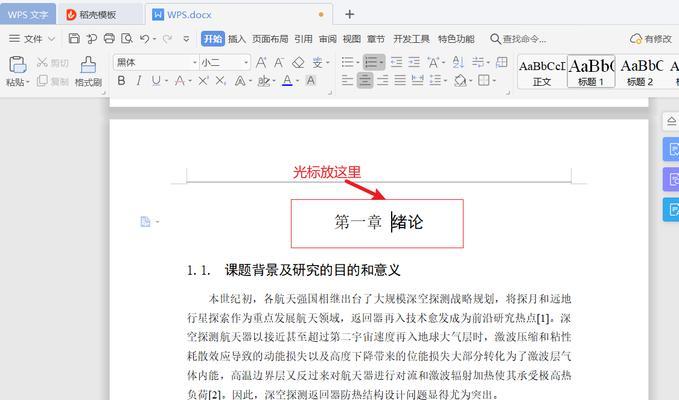Viewport: 679px width, 400px height.
Task: Toggle Align Right
Action: (382, 80)
